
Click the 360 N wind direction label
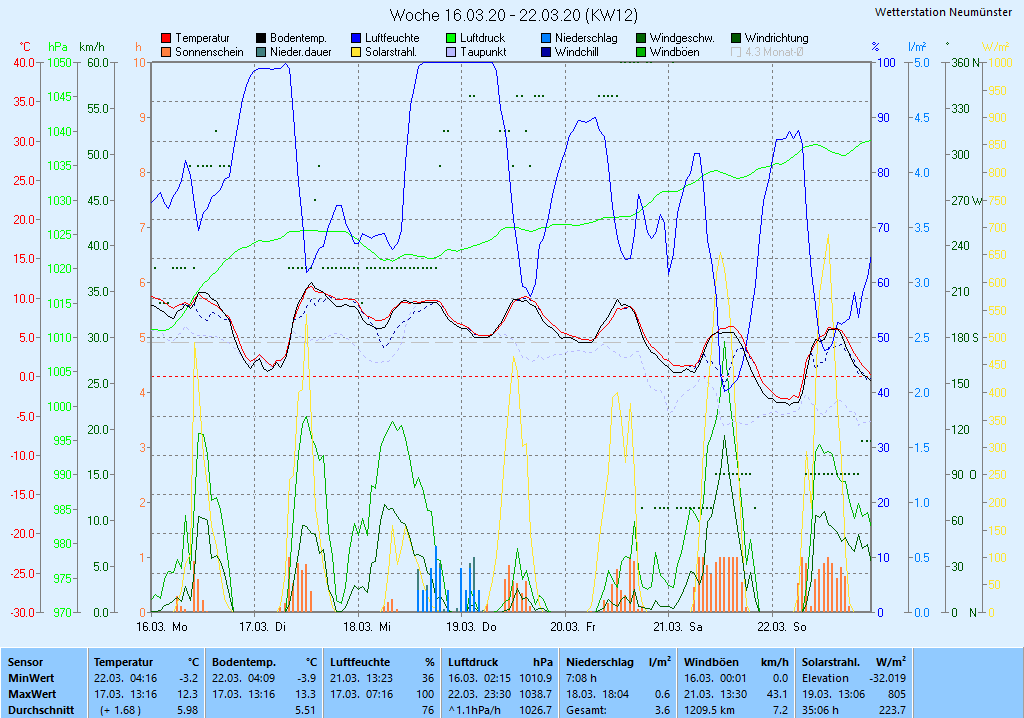point(966,63)
